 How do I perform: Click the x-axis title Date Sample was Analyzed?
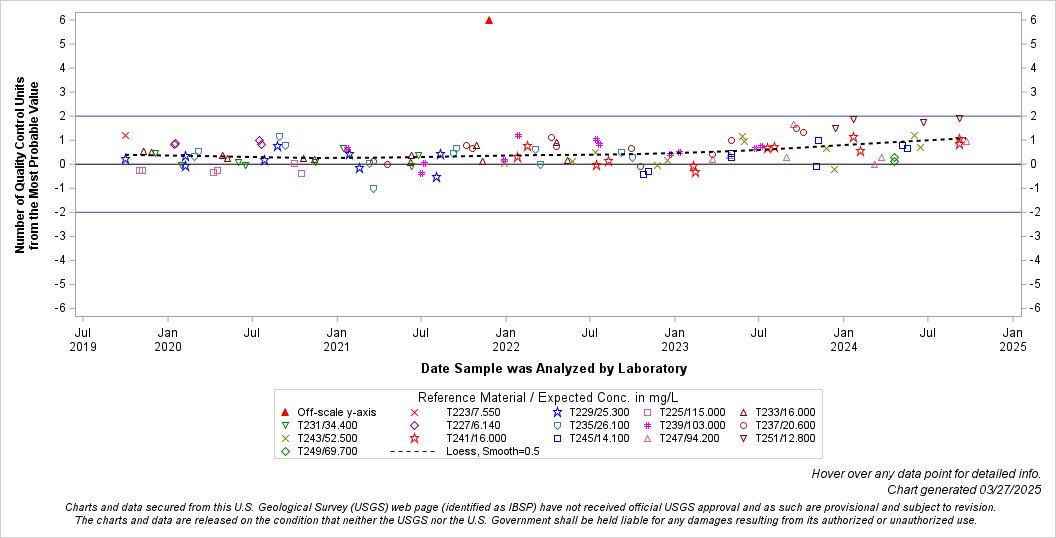click(554, 368)
